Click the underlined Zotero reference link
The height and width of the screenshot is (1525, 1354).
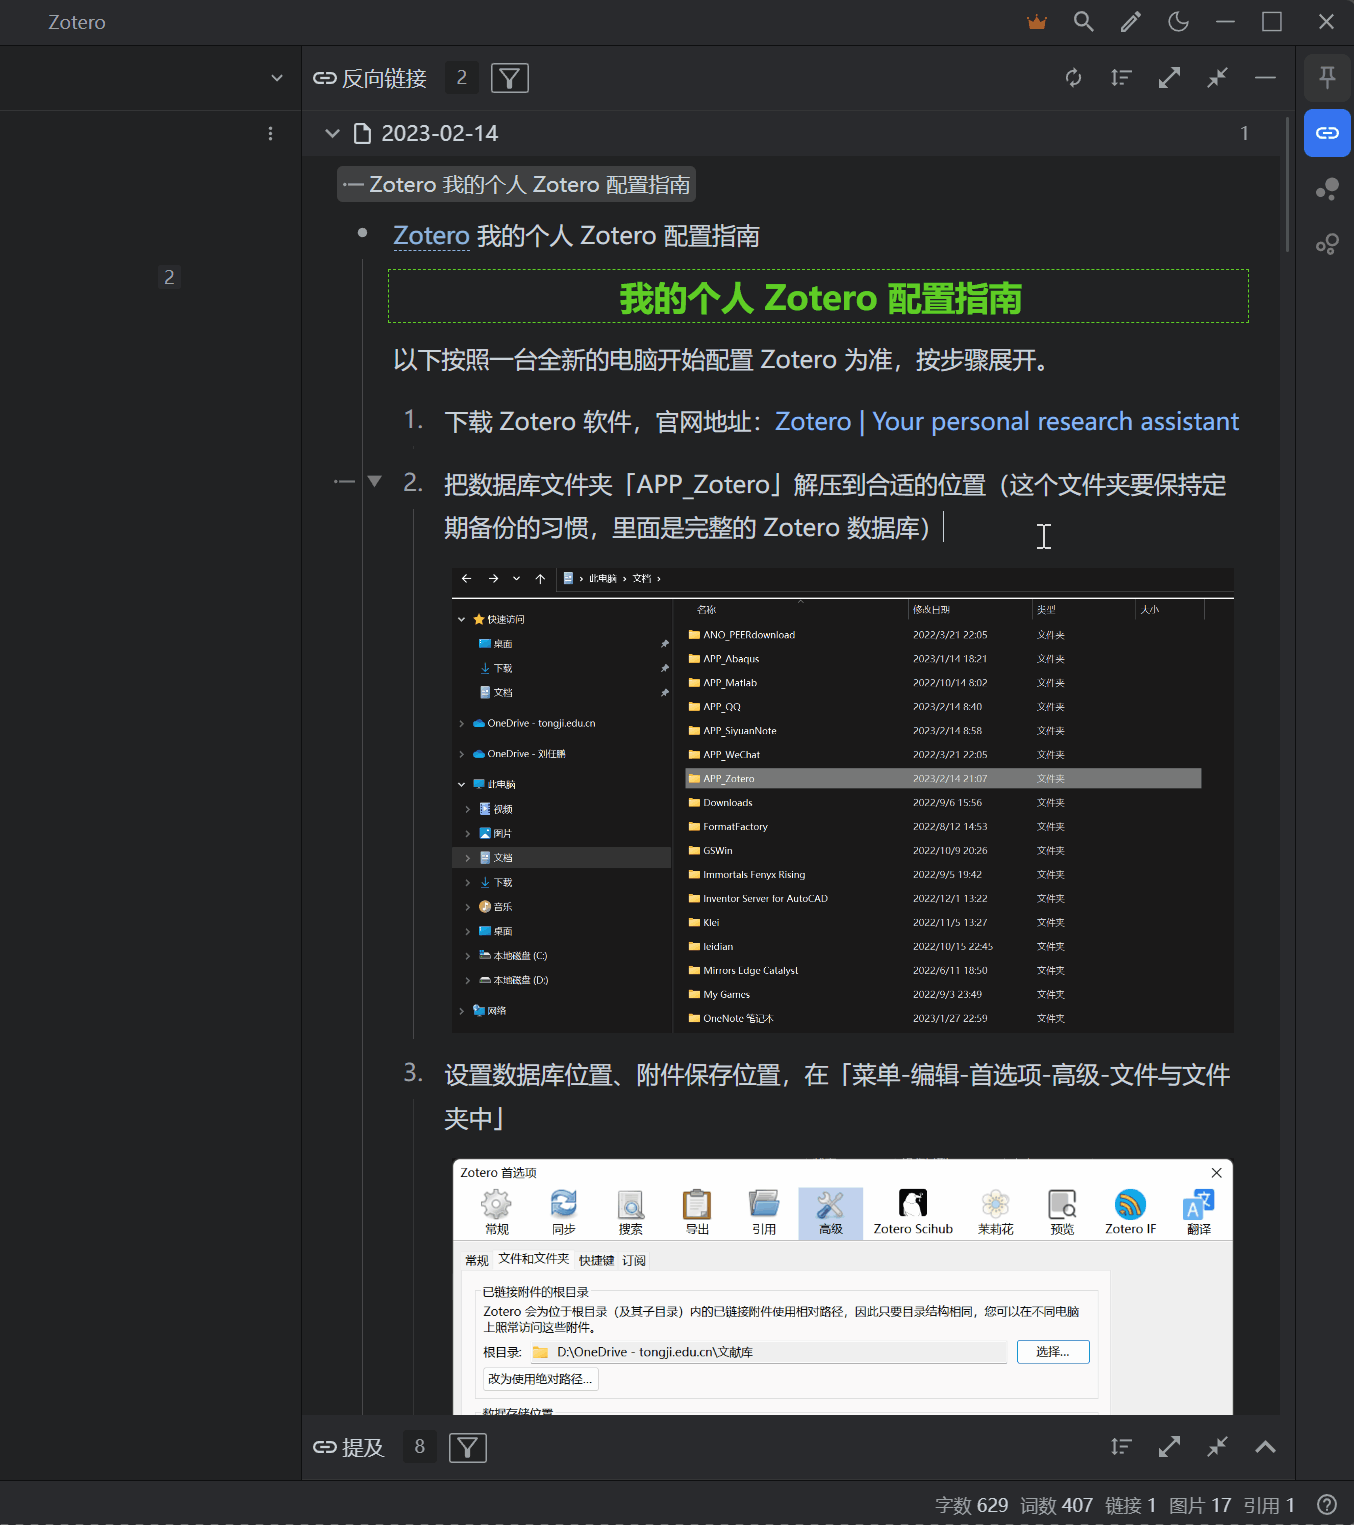(431, 235)
